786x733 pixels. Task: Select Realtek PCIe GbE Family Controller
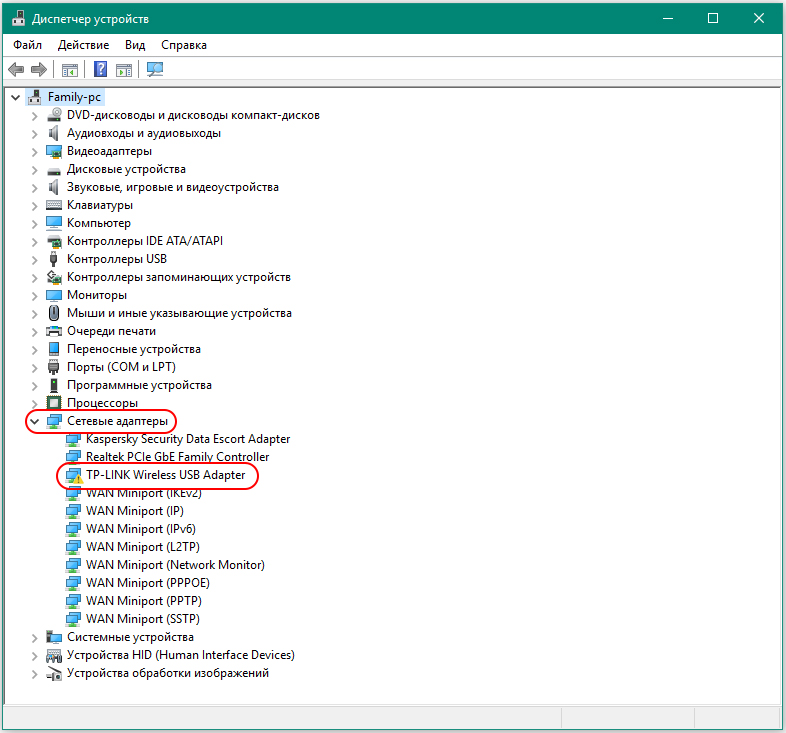point(177,457)
